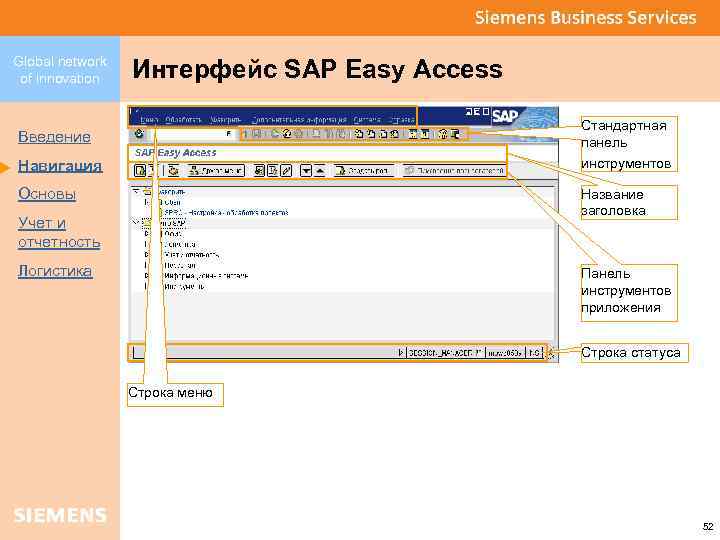Open the Избранное menu
Screen dimensions: 720x540
225,119
